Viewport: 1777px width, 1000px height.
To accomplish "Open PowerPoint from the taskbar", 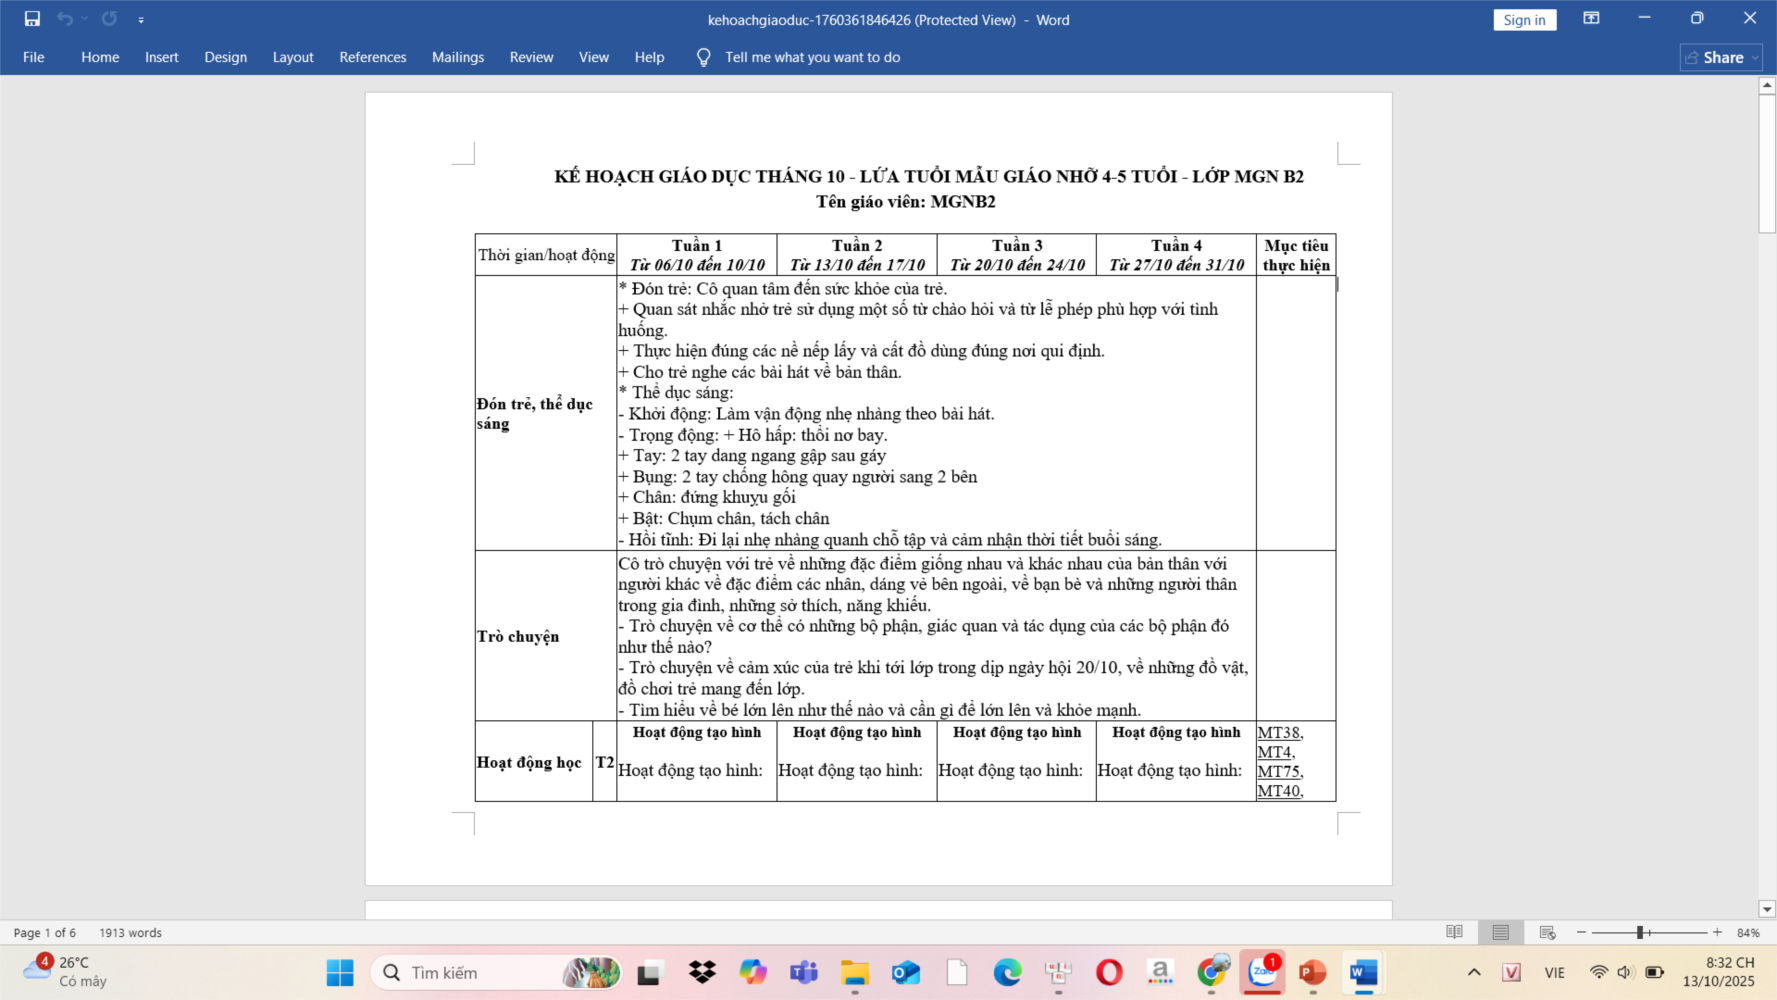I will [1312, 972].
